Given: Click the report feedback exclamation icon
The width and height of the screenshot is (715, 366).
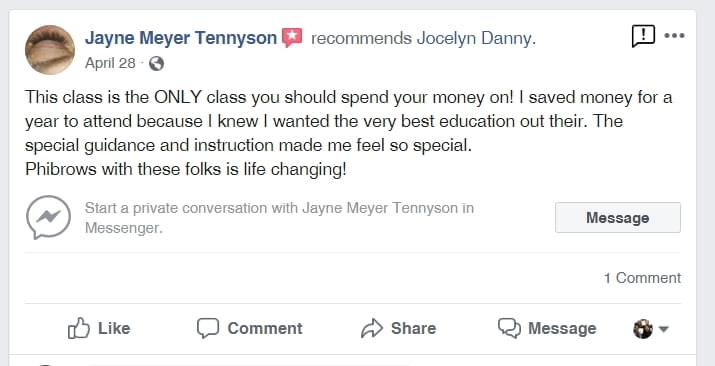Looking at the screenshot, I should [x=643, y=36].
